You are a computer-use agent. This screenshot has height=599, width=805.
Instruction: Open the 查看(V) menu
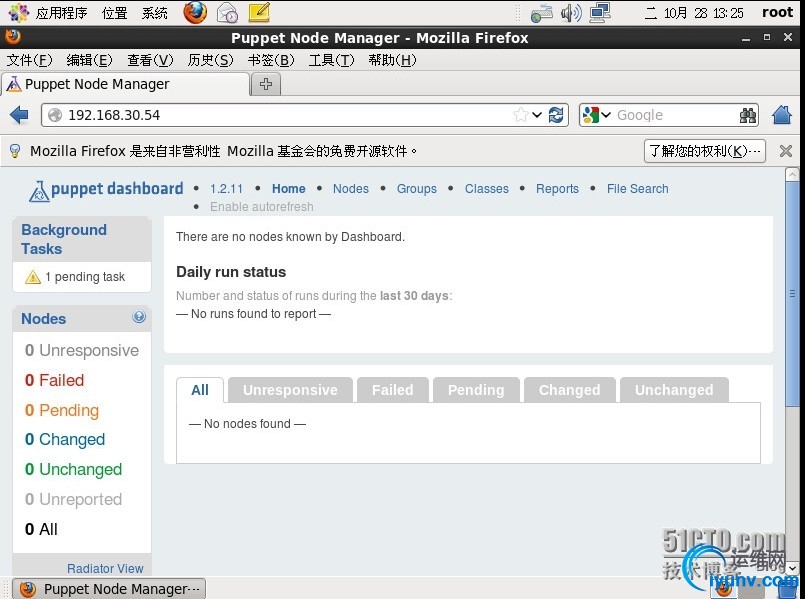click(x=150, y=60)
